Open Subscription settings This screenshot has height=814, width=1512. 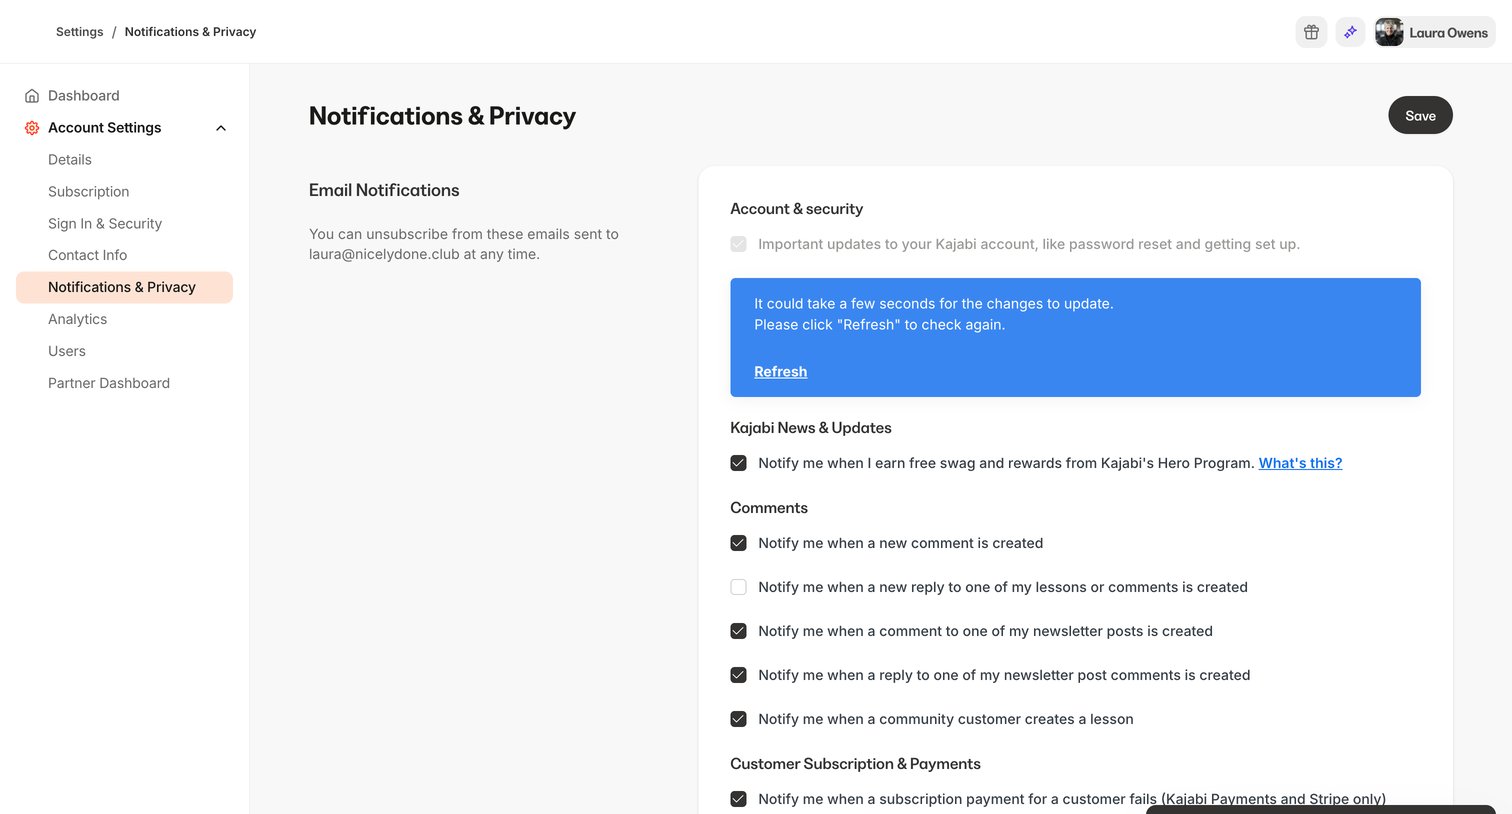88,192
